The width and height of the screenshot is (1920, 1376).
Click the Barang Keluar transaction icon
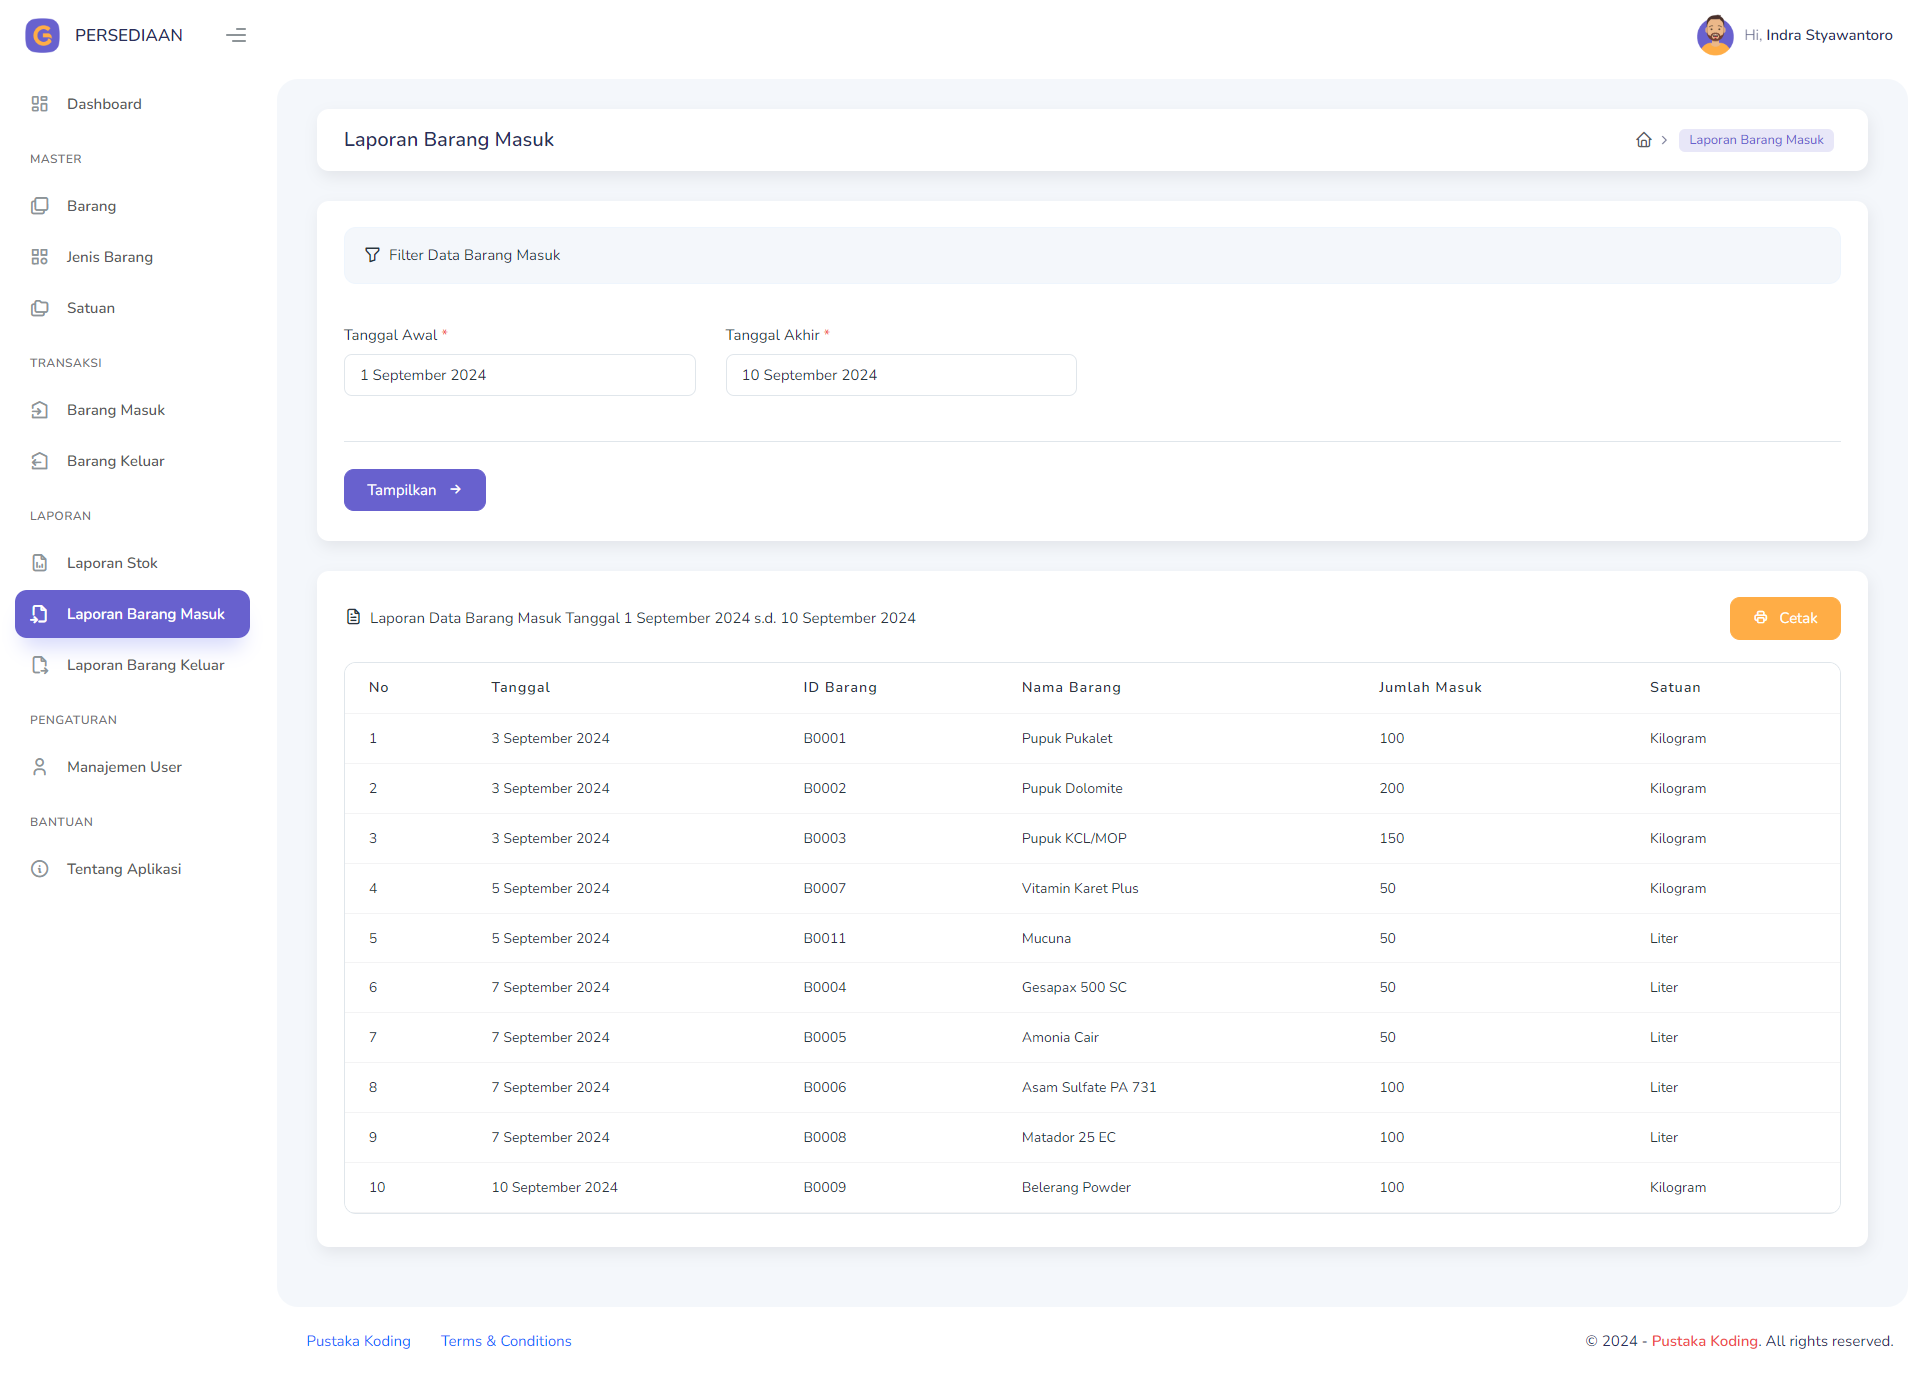(40, 461)
